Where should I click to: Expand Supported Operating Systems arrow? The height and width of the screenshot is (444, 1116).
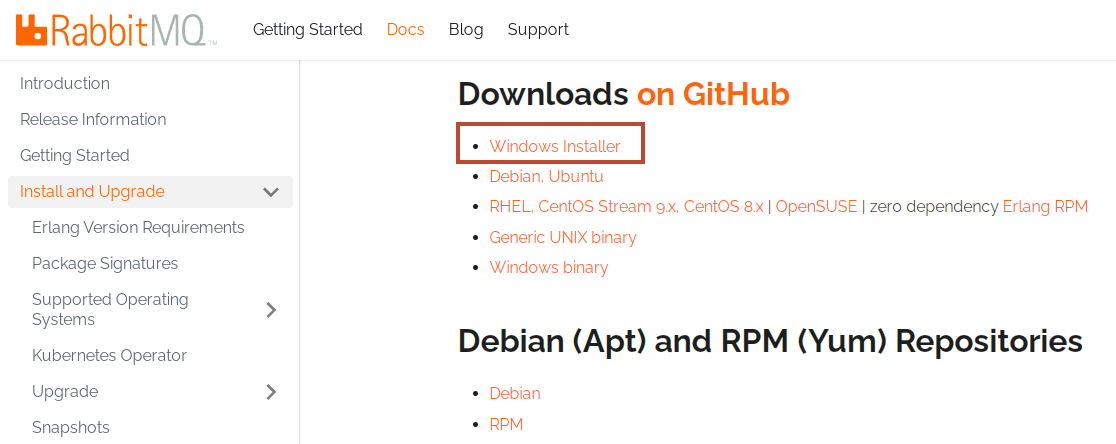click(x=271, y=310)
